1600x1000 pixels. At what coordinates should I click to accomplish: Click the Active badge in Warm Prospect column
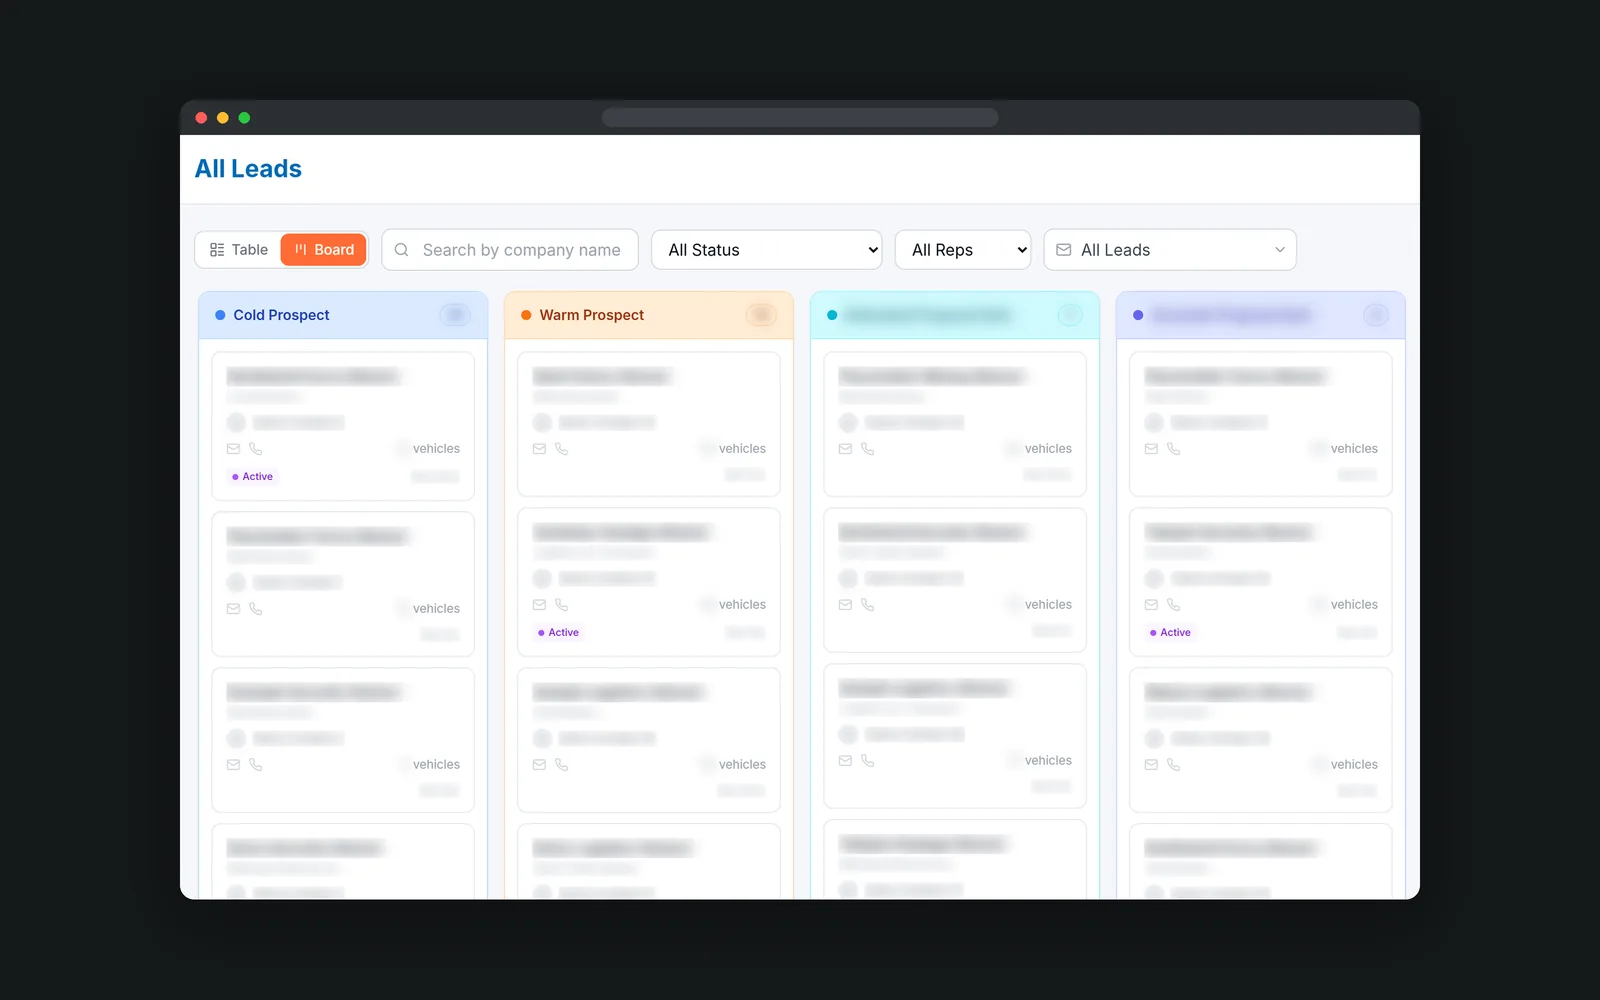[558, 633]
